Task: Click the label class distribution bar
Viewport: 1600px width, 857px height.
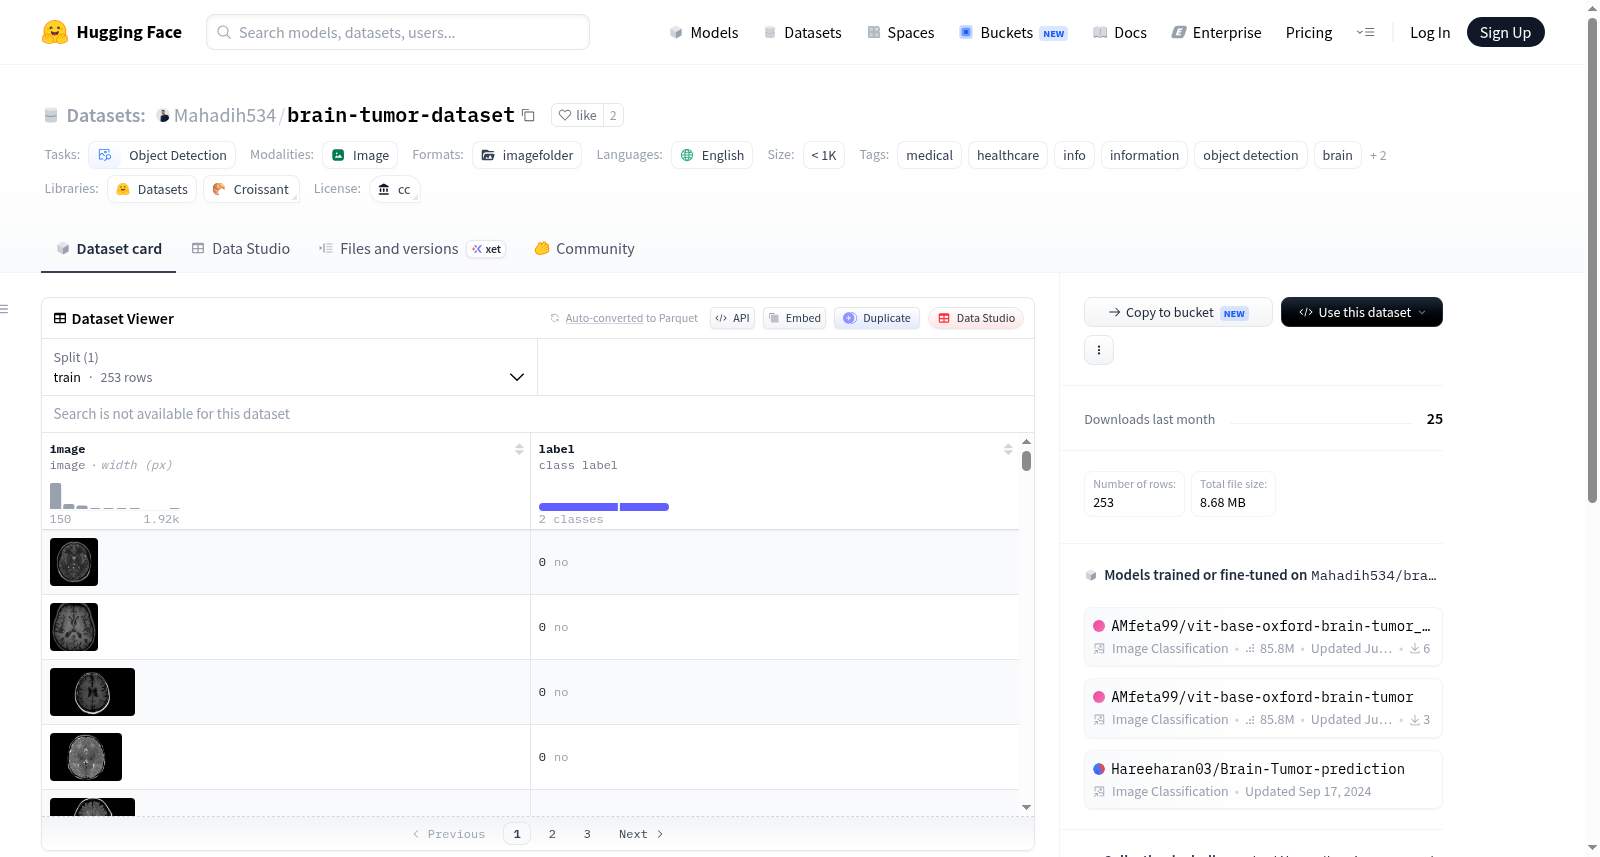Action: (603, 507)
